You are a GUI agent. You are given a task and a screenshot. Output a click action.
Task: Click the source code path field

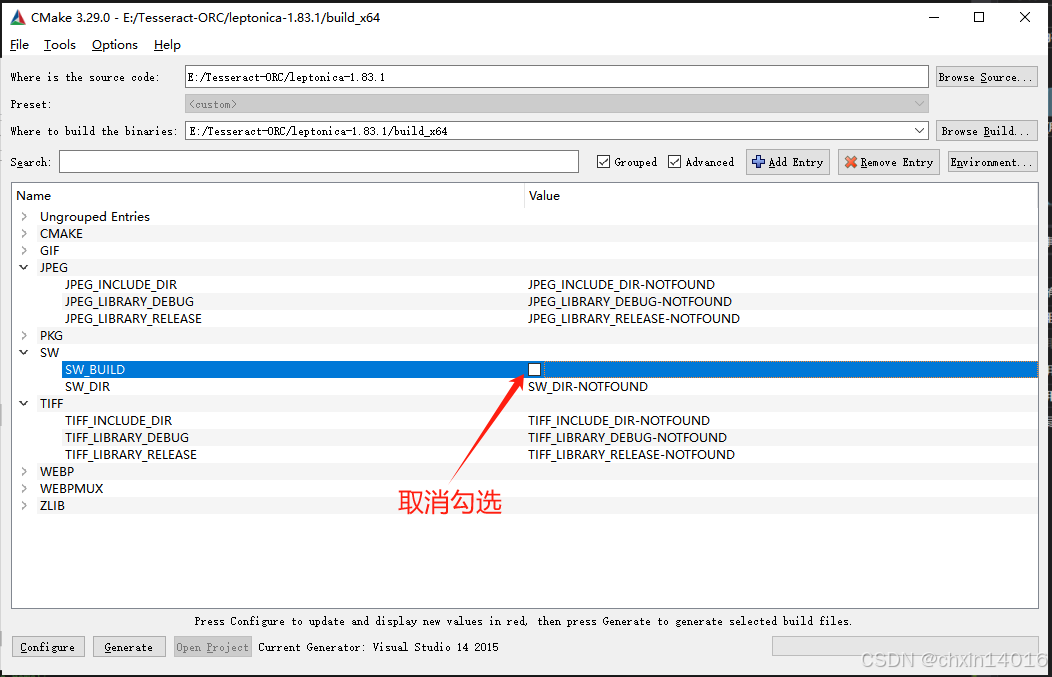[556, 77]
